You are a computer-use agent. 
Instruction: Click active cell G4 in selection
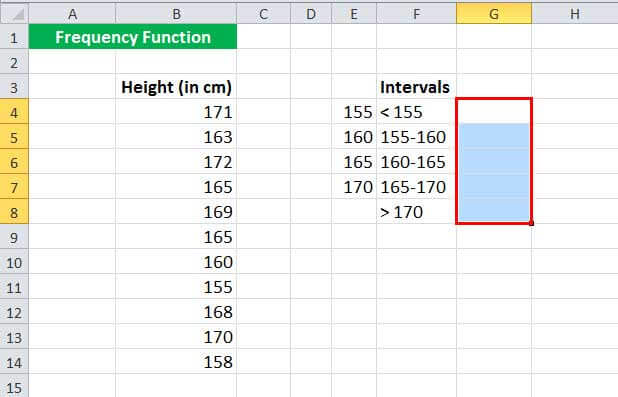(494, 112)
